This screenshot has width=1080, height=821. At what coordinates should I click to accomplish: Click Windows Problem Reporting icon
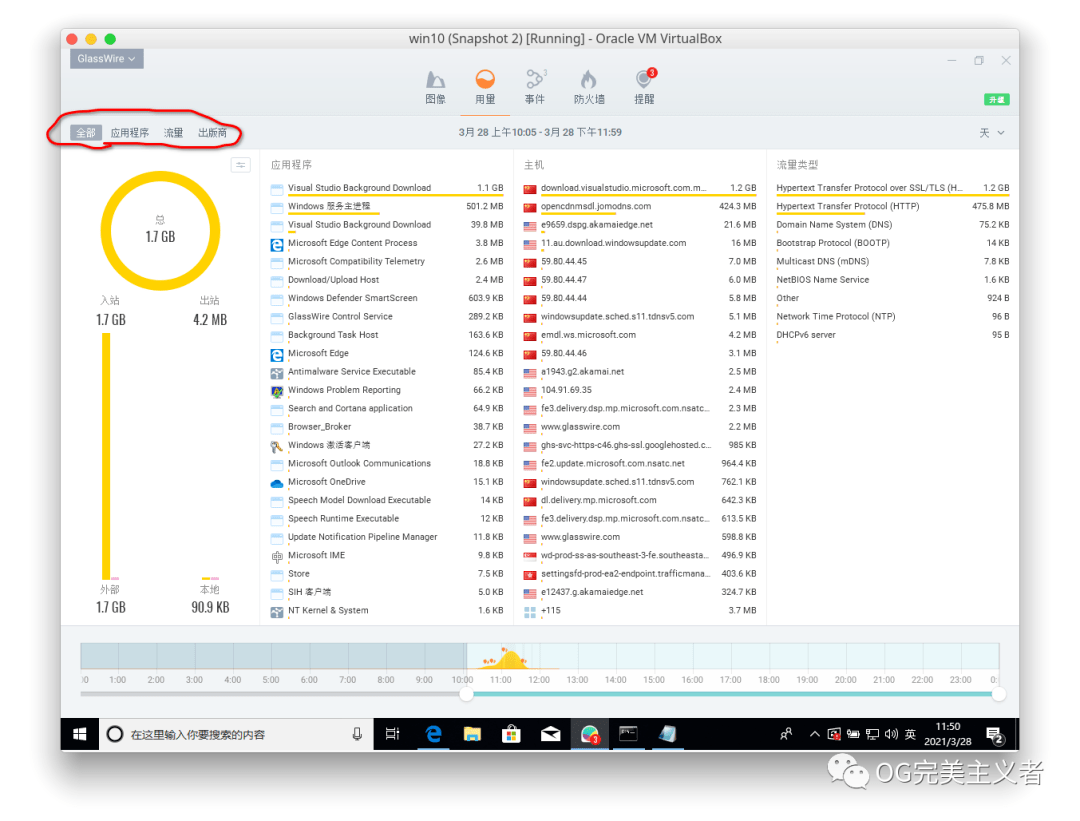click(x=277, y=391)
